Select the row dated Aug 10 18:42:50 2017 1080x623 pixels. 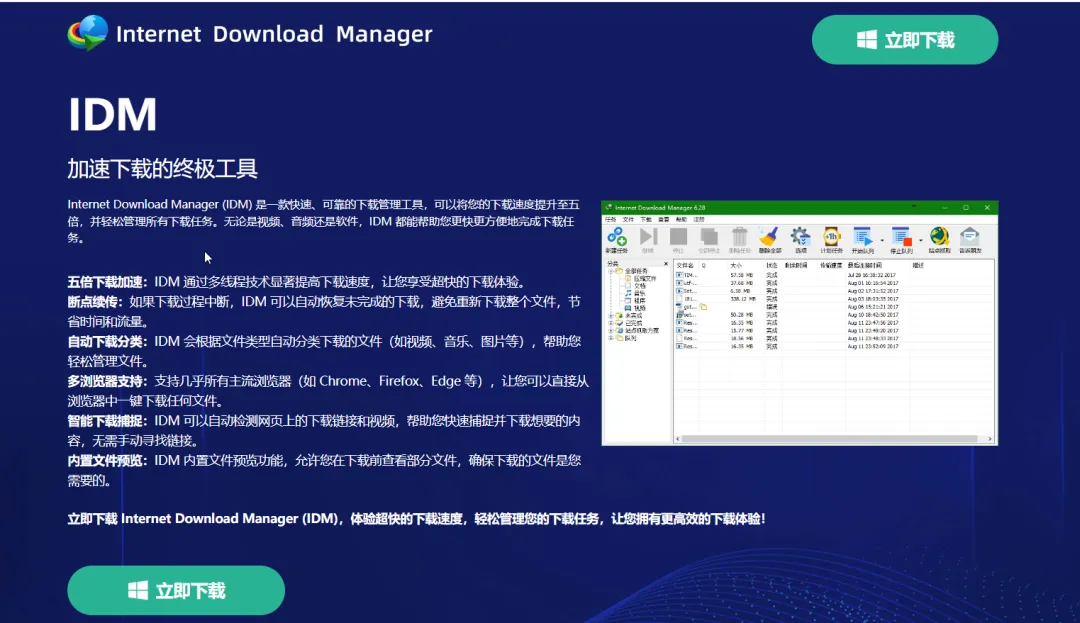point(834,315)
